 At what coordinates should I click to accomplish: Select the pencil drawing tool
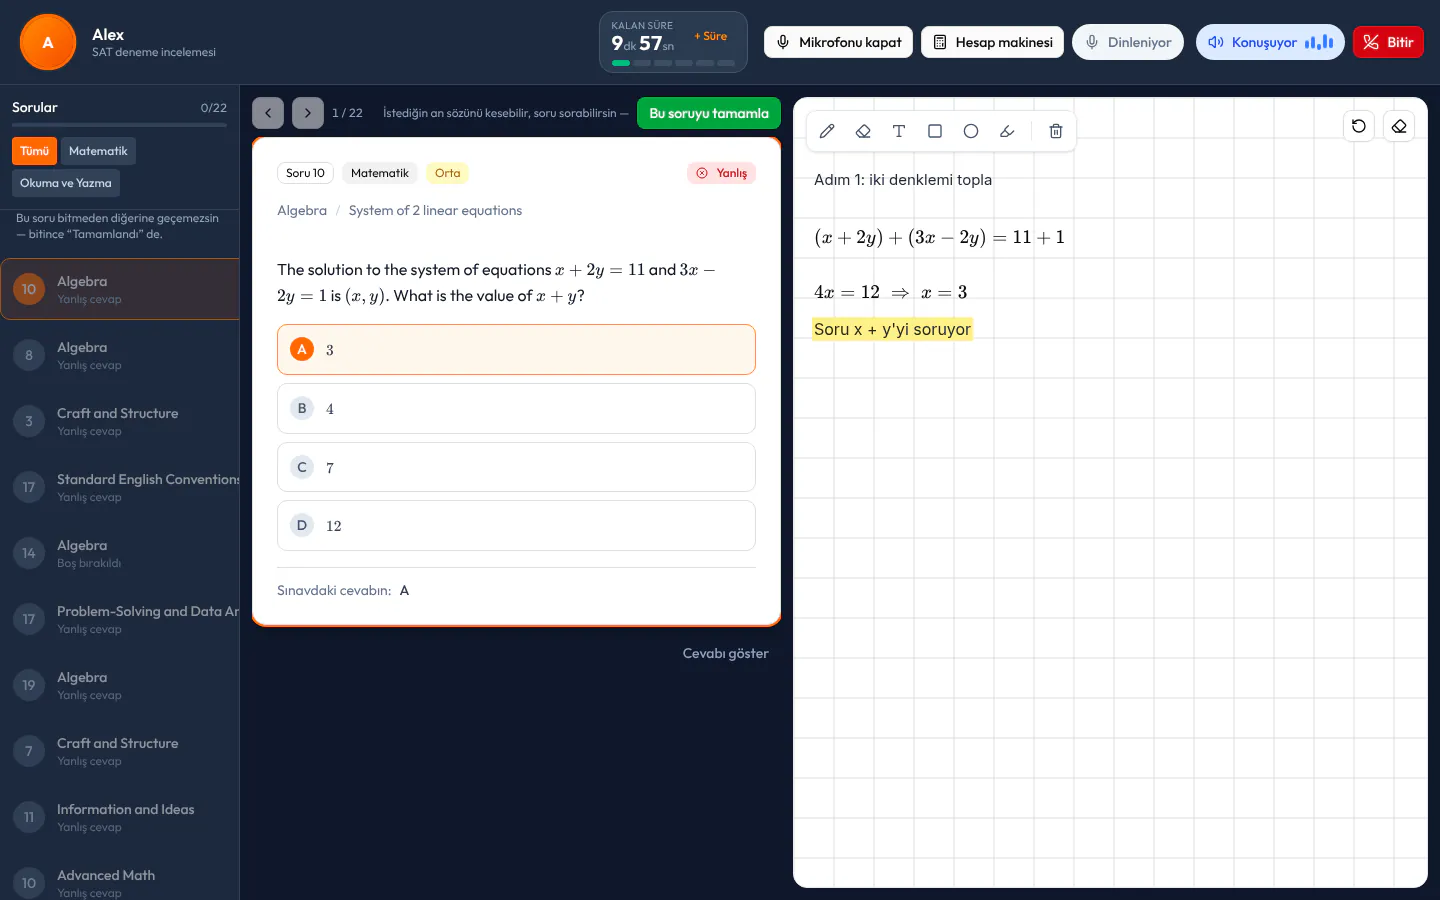click(x=827, y=131)
